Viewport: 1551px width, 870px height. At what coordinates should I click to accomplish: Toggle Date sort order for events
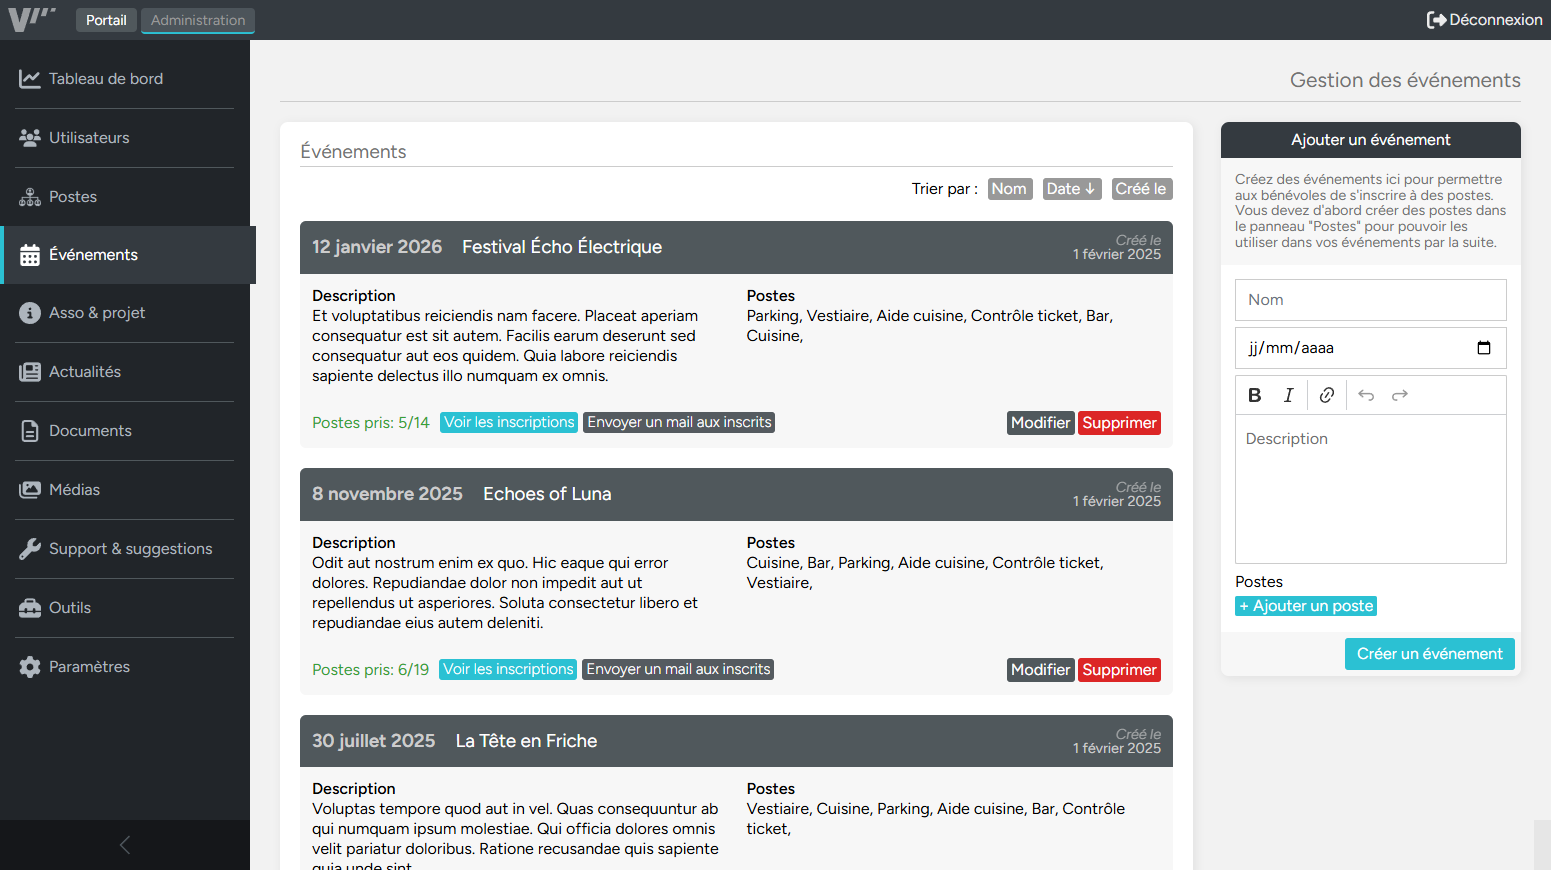point(1071,188)
